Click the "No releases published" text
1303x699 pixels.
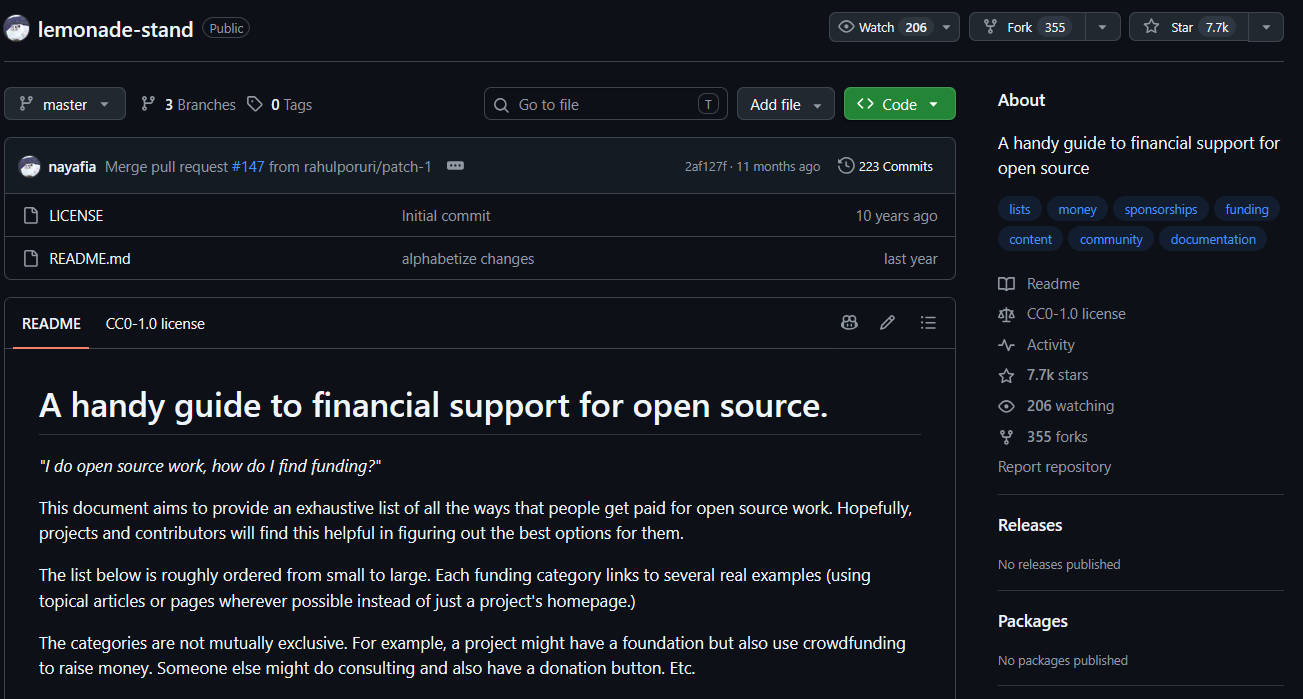[1059, 564]
